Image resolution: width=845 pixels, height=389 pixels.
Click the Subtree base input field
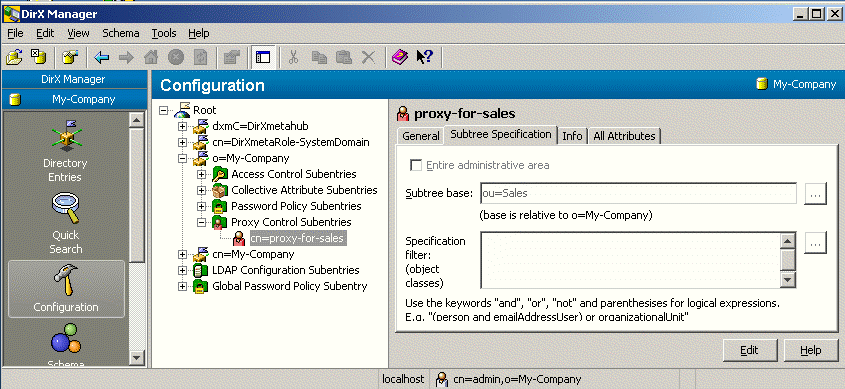[x=638, y=193]
